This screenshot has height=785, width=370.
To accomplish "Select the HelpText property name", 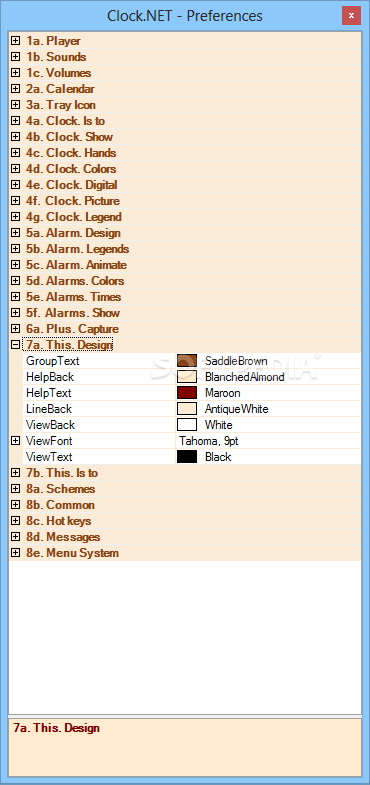I will pos(49,393).
